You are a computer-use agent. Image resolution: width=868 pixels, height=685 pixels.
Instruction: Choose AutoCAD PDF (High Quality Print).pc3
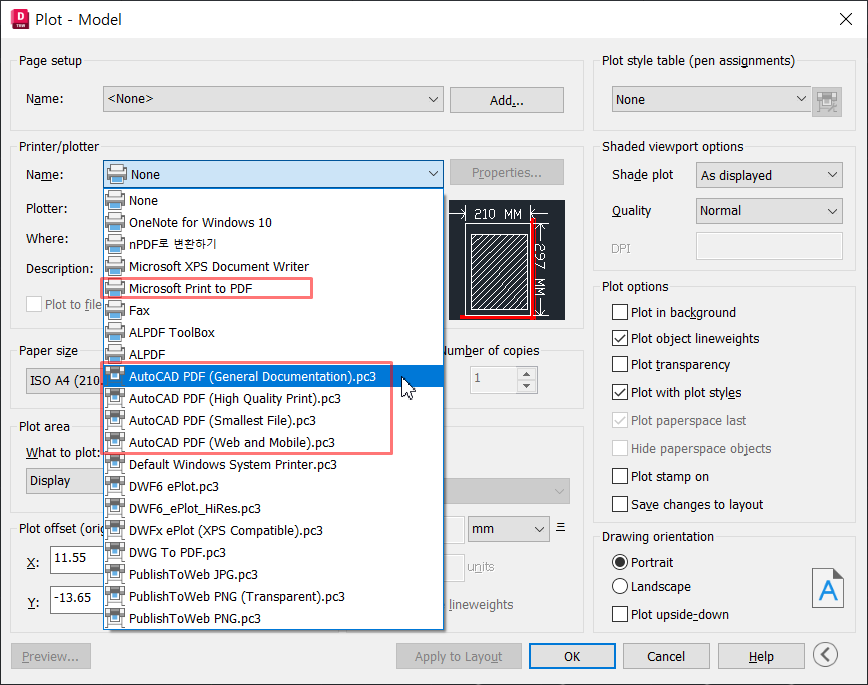(273, 399)
